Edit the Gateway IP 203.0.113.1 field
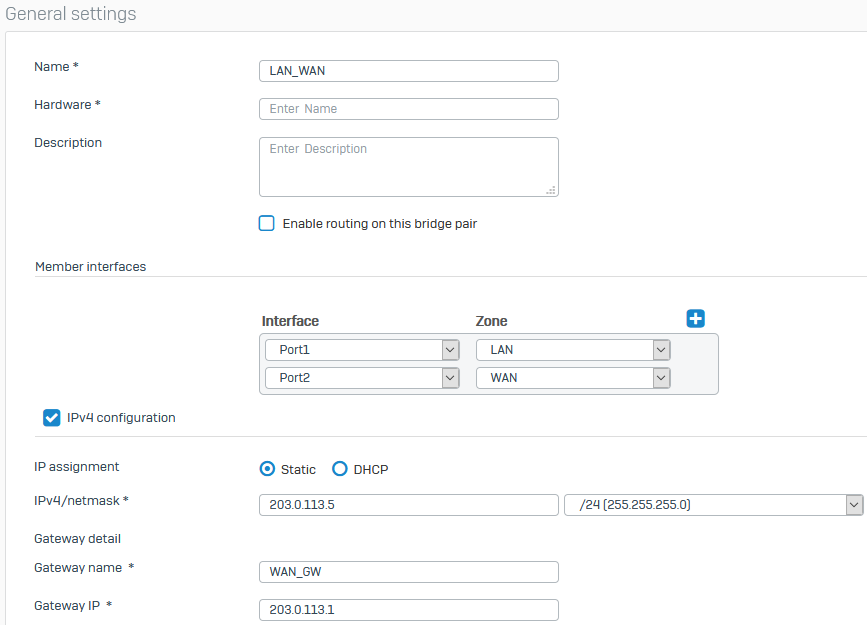 click(408, 609)
